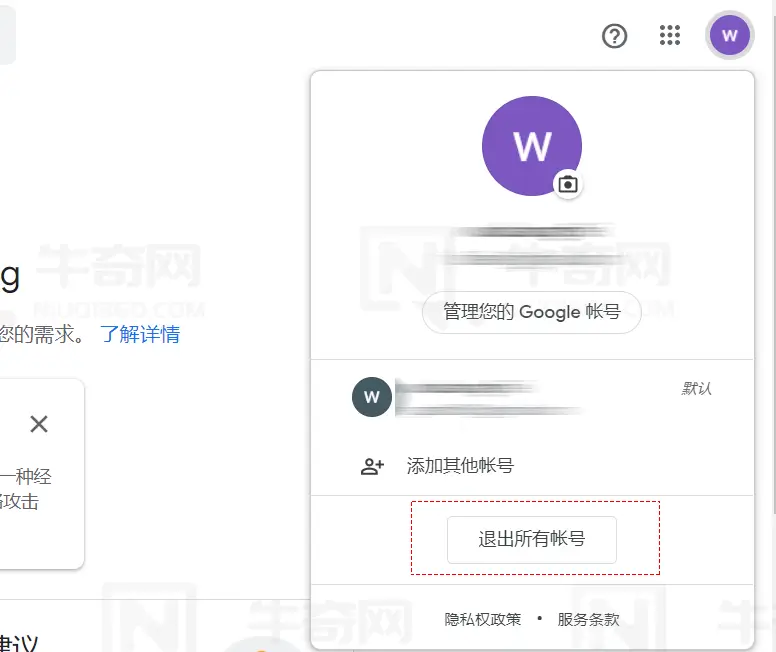
Task: Dismiss the card with the X icon
Action: (39, 424)
